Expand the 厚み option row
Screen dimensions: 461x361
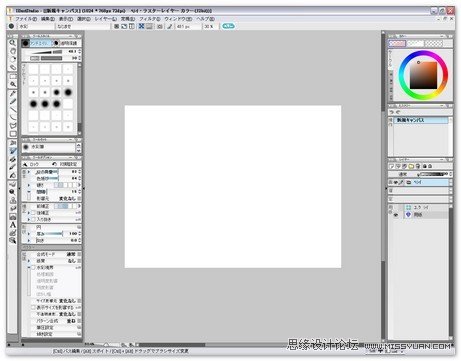point(29,234)
